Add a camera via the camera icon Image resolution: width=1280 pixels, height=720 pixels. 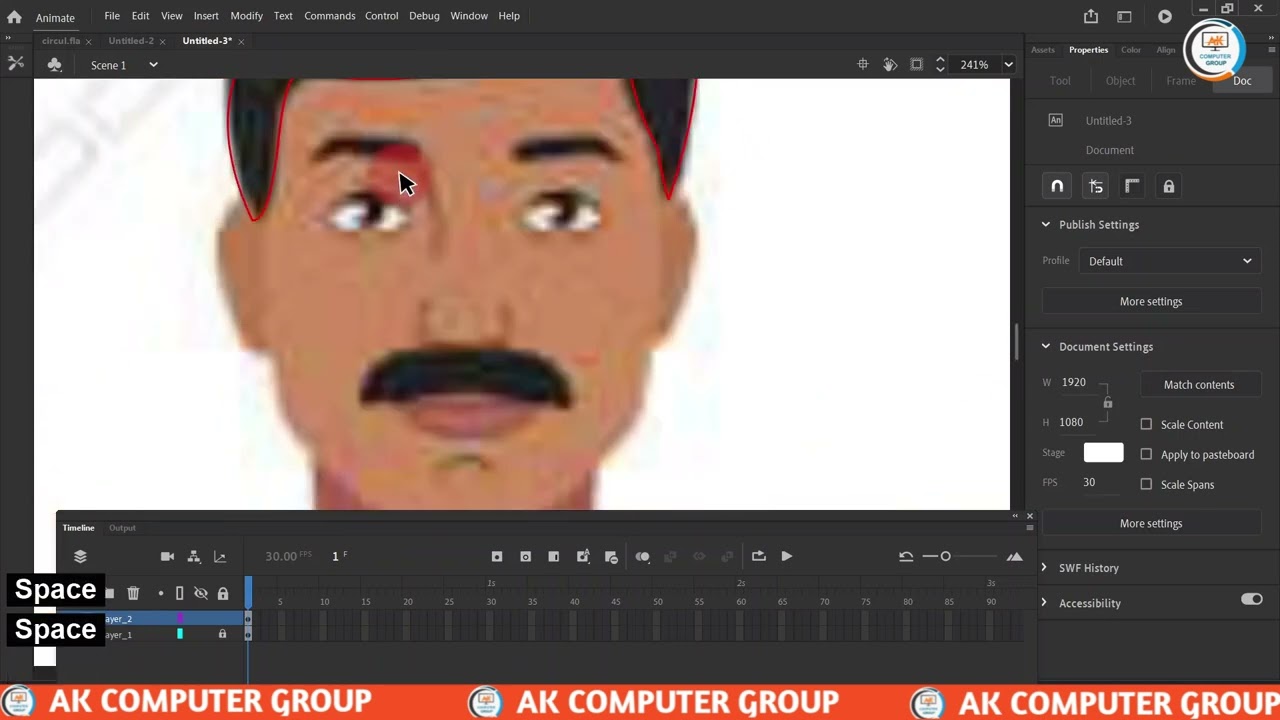tap(167, 556)
